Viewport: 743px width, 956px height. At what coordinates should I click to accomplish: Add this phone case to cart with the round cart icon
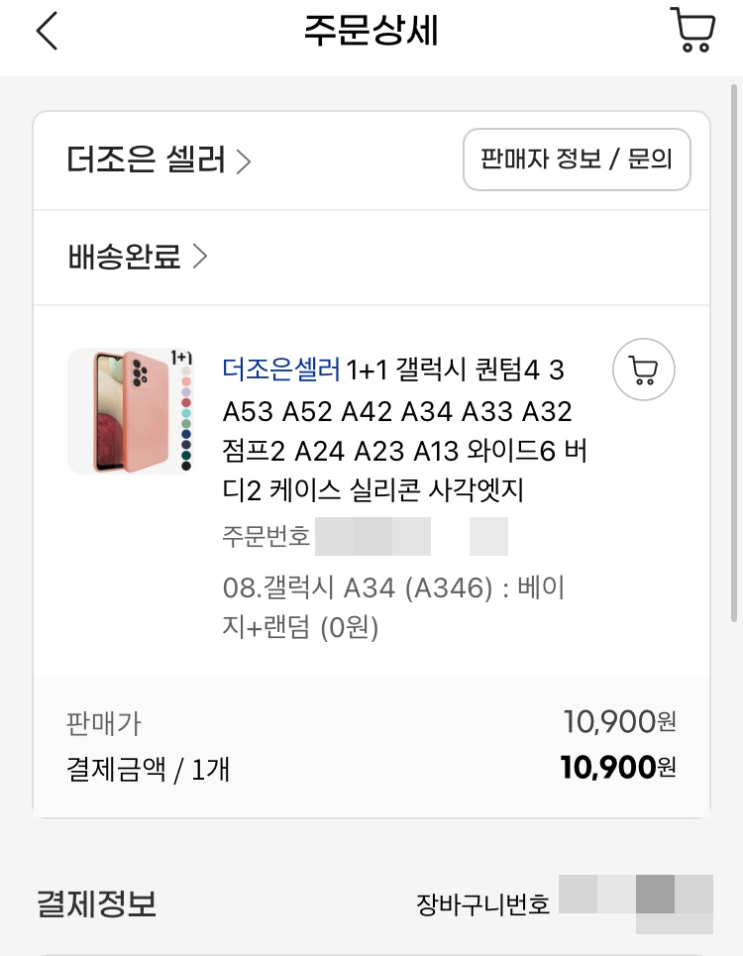coord(643,371)
